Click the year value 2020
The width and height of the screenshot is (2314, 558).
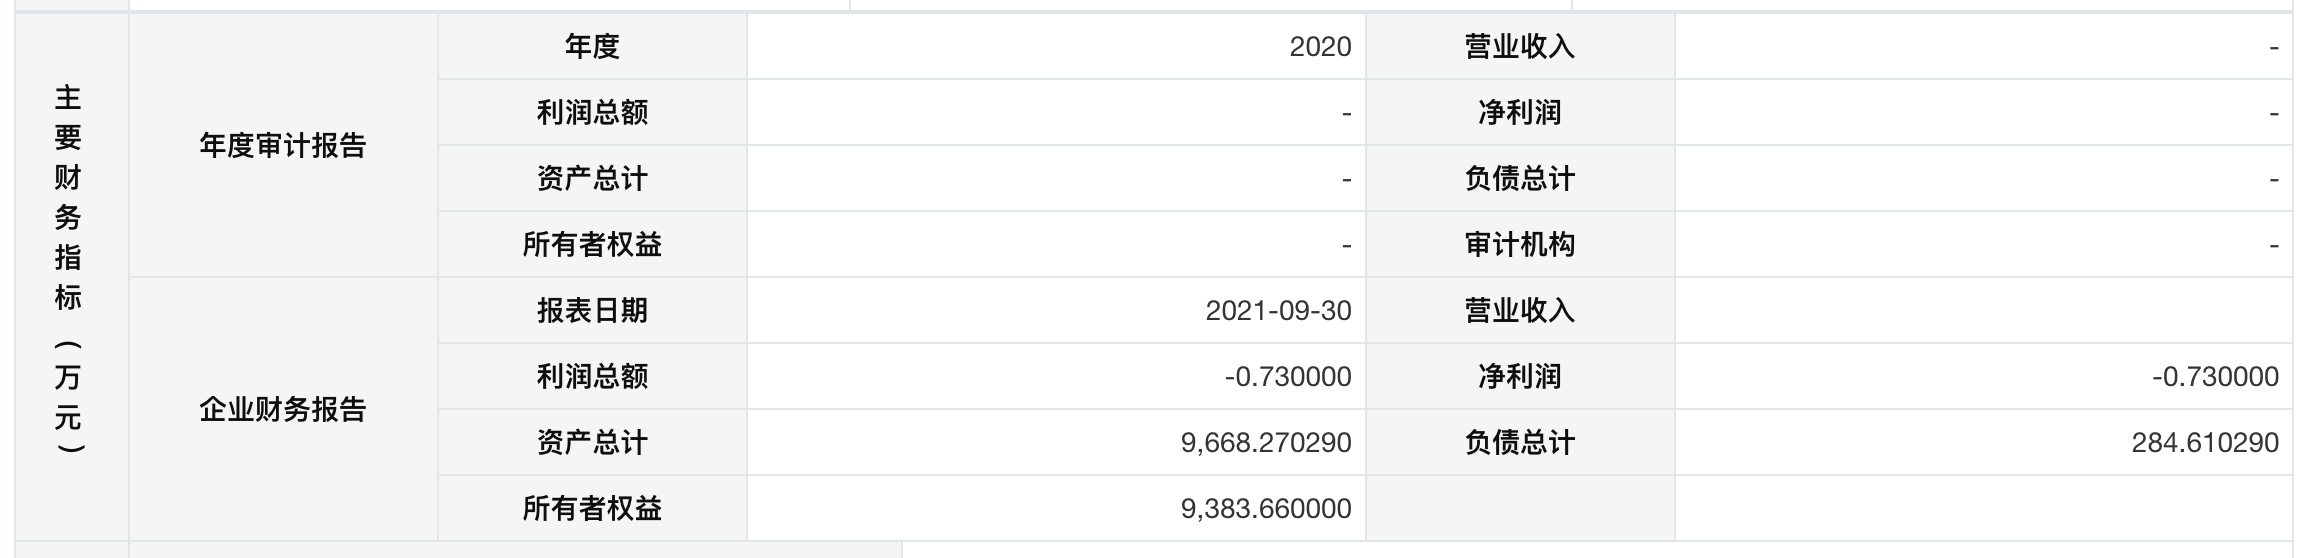(x=1320, y=47)
